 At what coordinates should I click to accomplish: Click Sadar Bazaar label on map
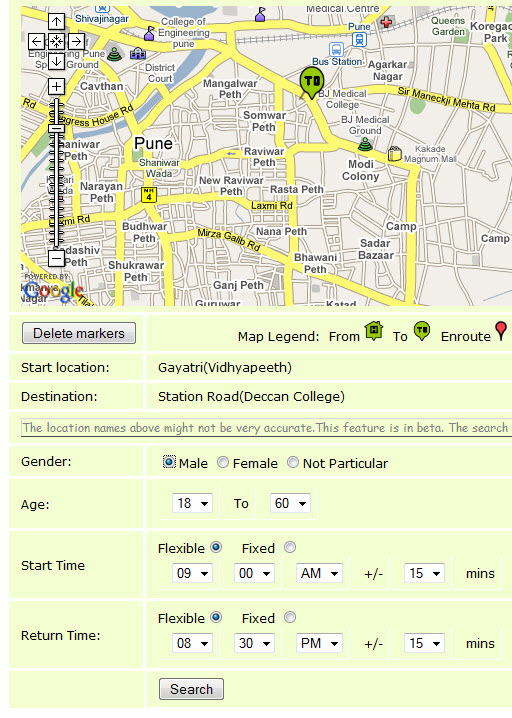click(376, 250)
